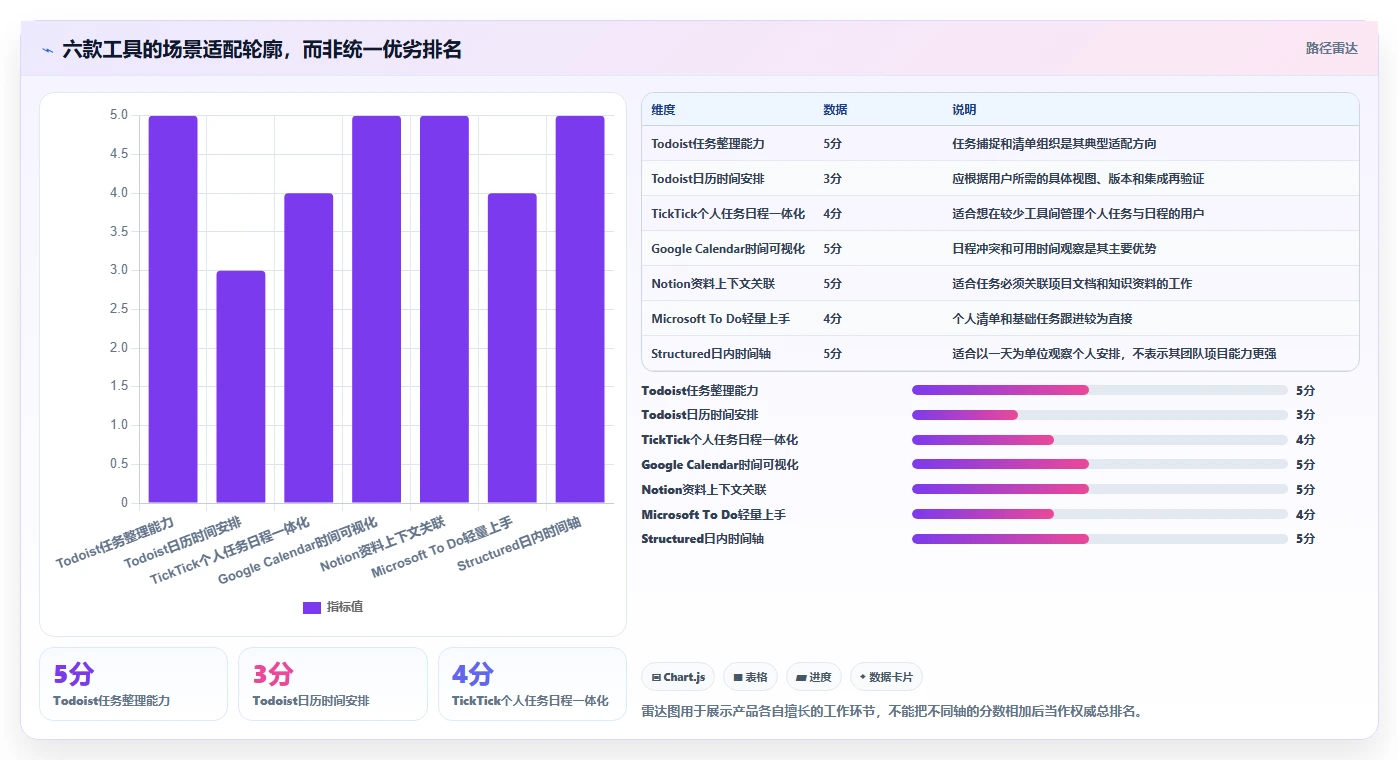This screenshot has width=1399, height=760.
Task: Click the Structured日内时间轴 chart bar
Action: (580, 309)
